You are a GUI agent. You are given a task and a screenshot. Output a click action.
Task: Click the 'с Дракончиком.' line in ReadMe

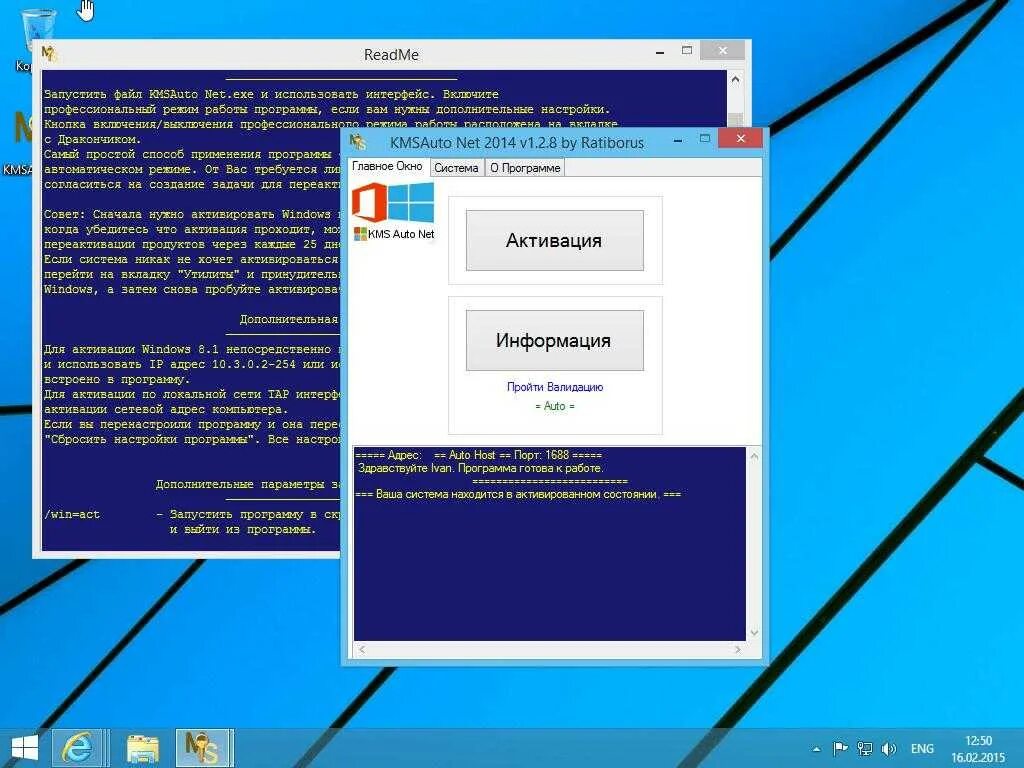click(92, 139)
